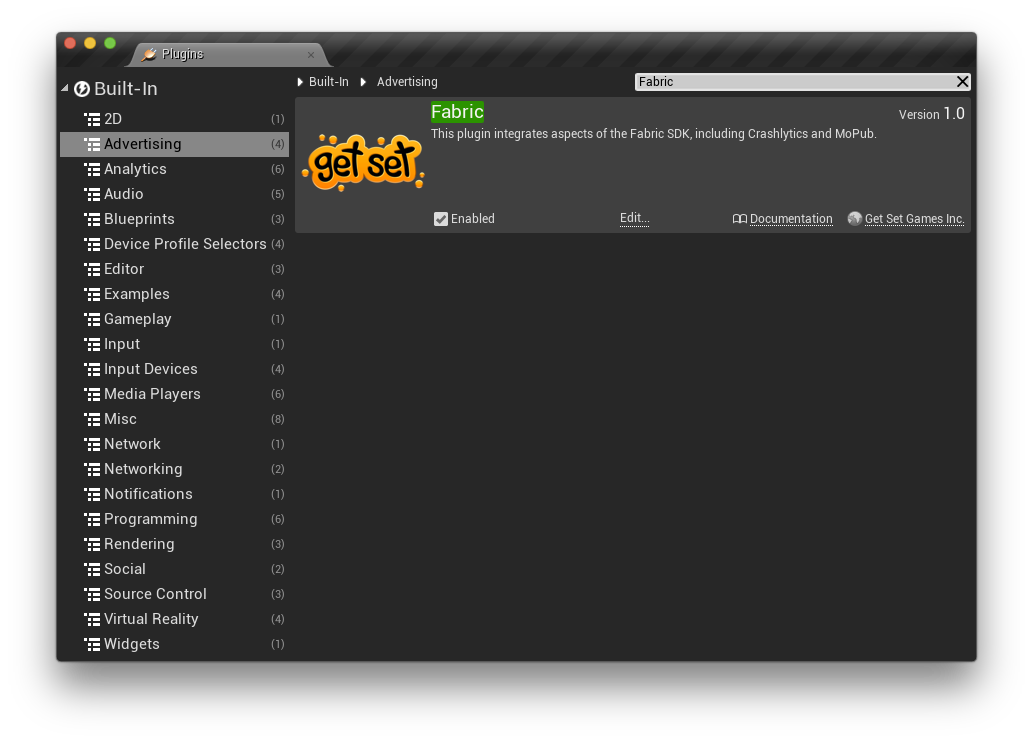
Task: Select the Fabric plugin title
Action: 457,112
